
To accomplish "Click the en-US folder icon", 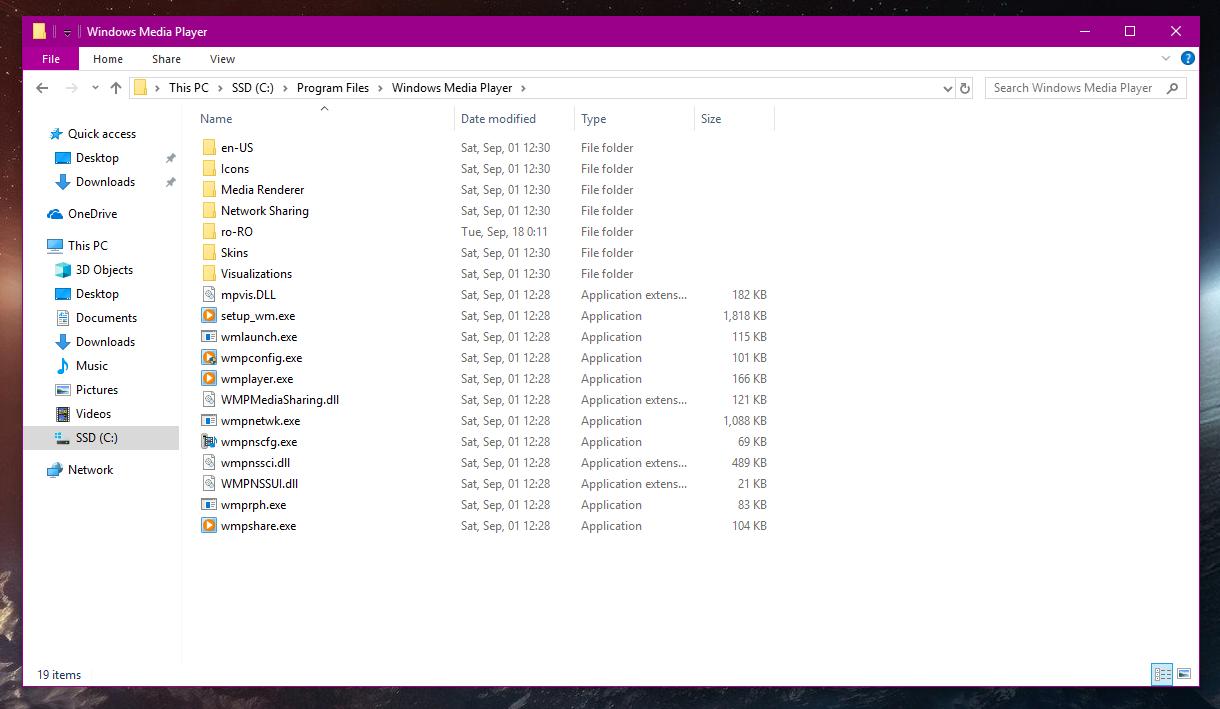I will click(x=209, y=148).
